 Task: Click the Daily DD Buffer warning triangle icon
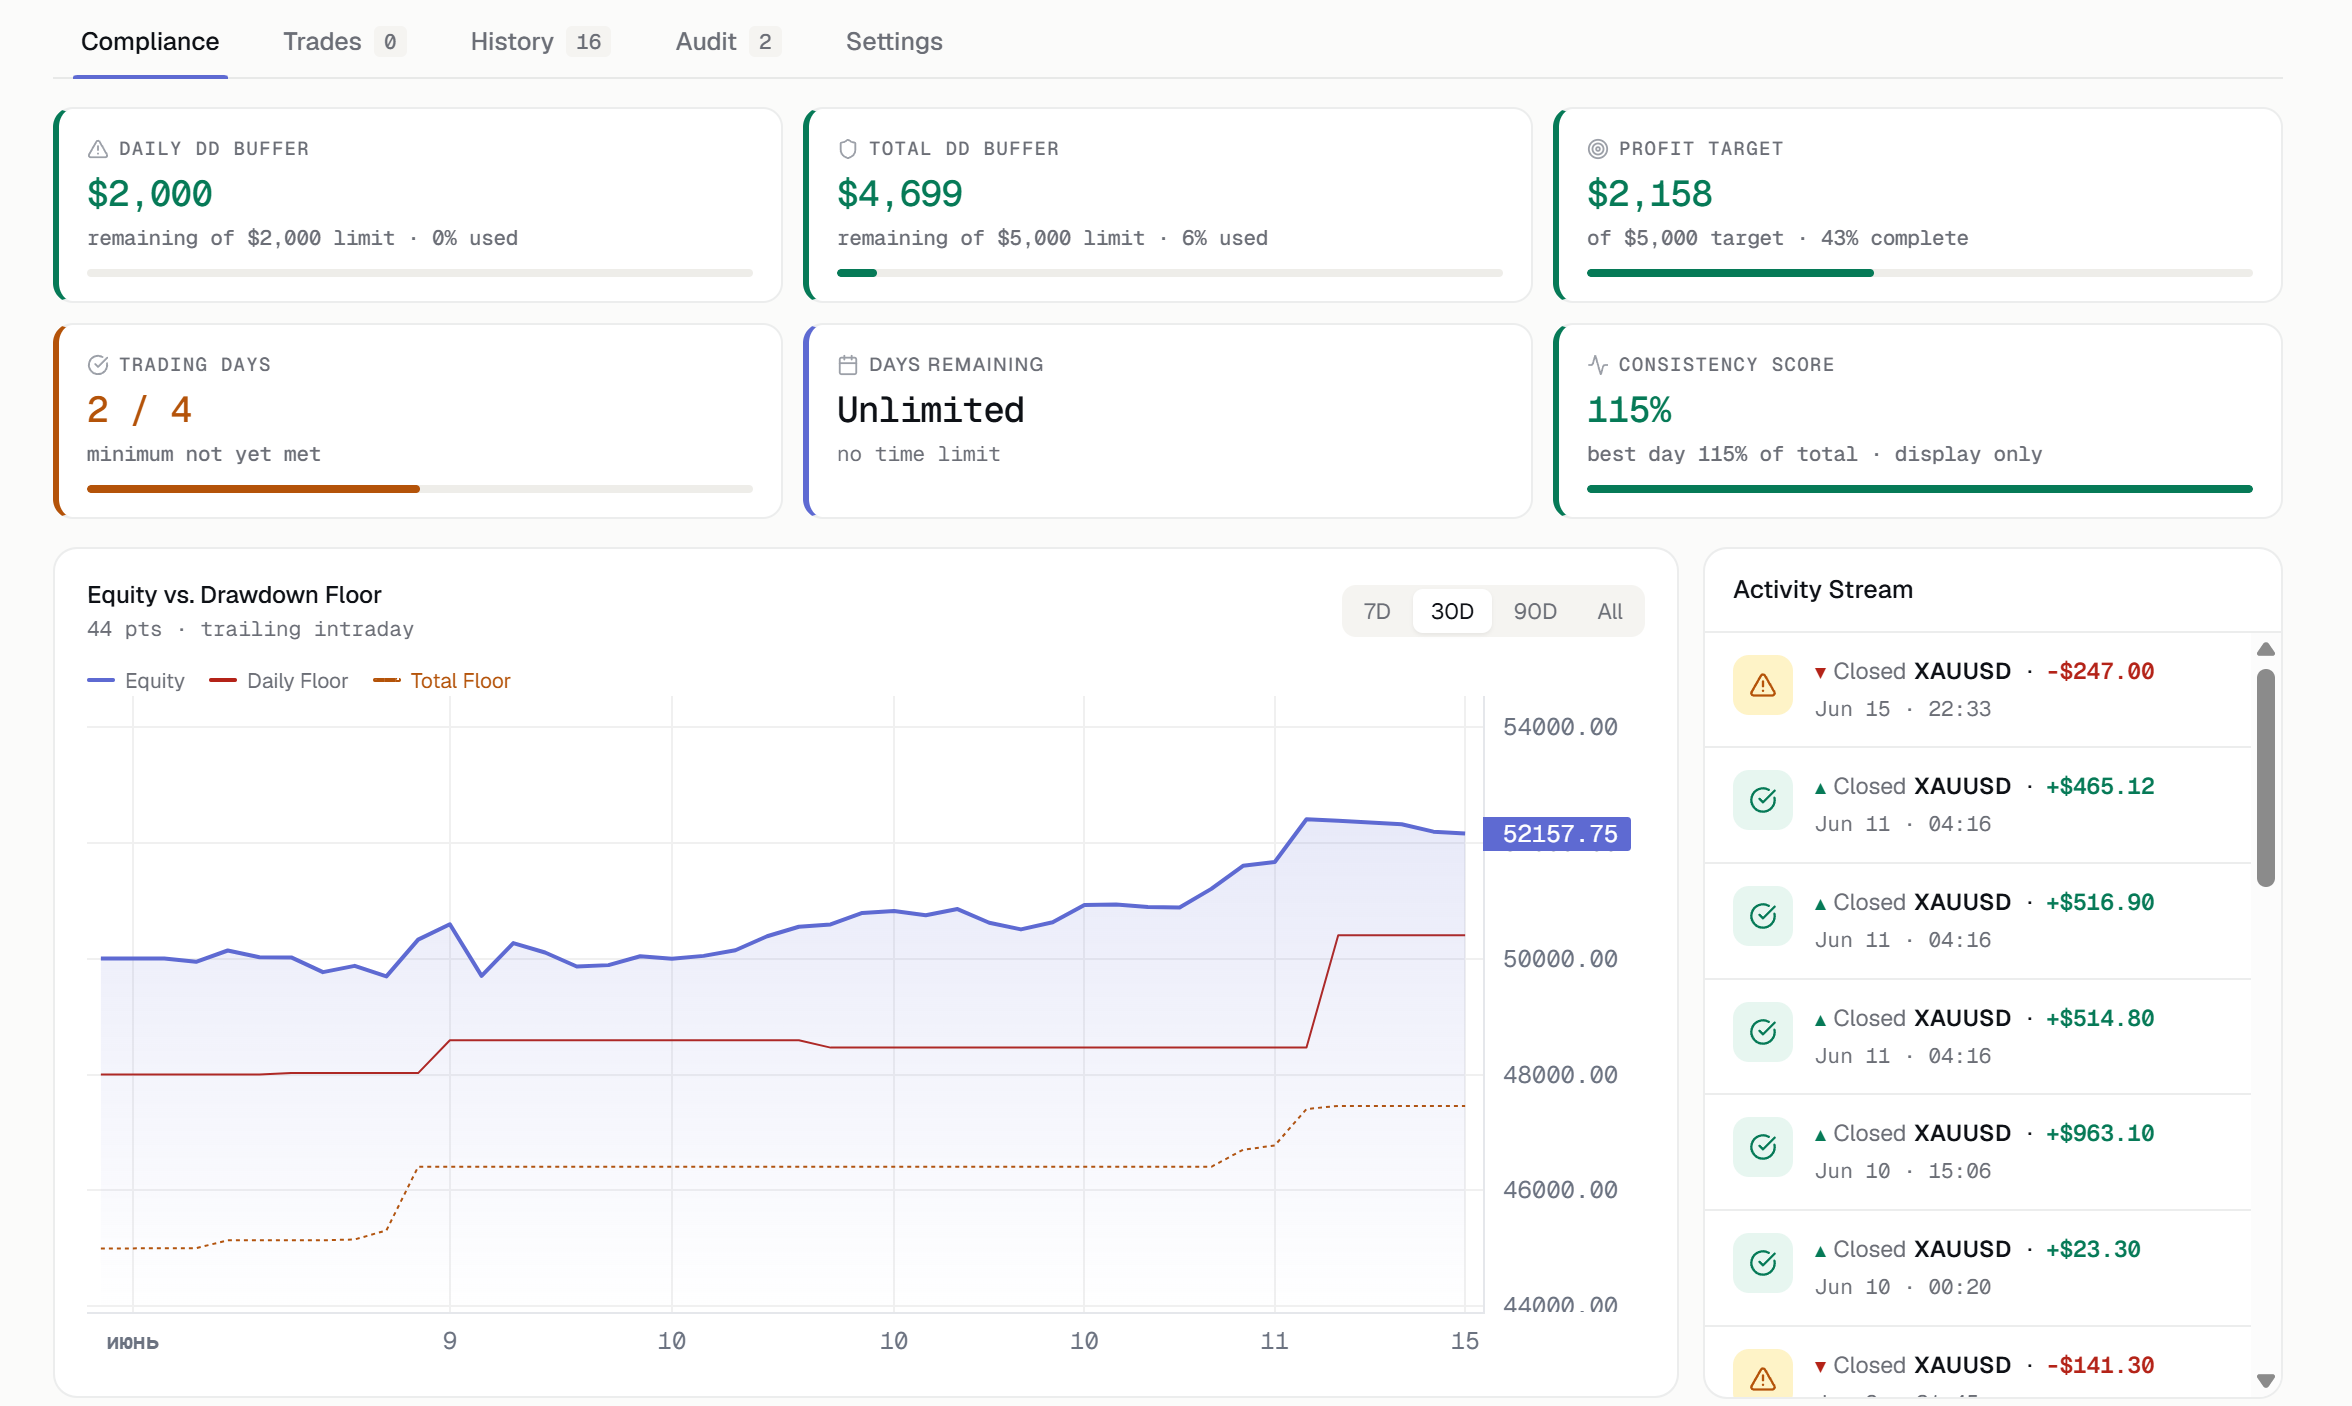point(98,149)
